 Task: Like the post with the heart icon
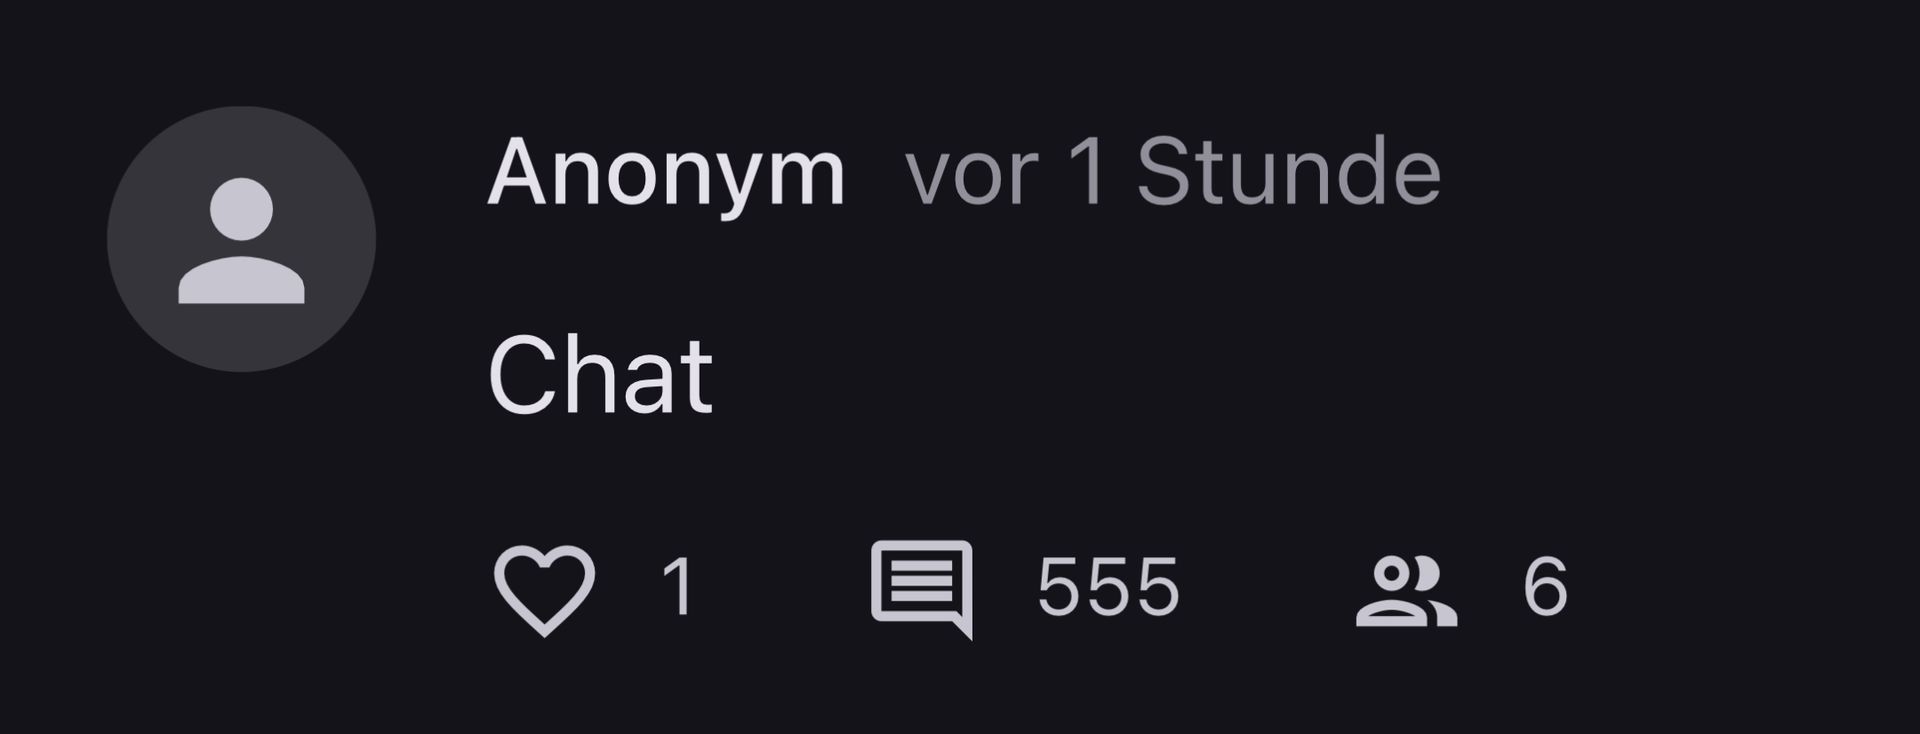pyautogui.click(x=544, y=589)
